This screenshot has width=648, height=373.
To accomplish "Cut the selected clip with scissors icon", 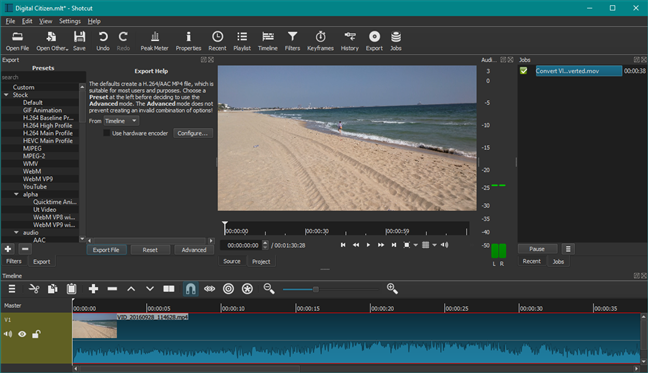I will pos(34,289).
